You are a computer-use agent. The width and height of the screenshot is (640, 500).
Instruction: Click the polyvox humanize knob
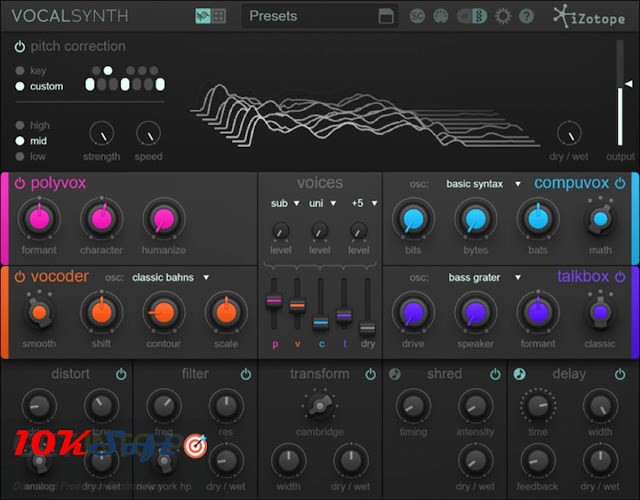pyautogui.click(x=164, y=219)
